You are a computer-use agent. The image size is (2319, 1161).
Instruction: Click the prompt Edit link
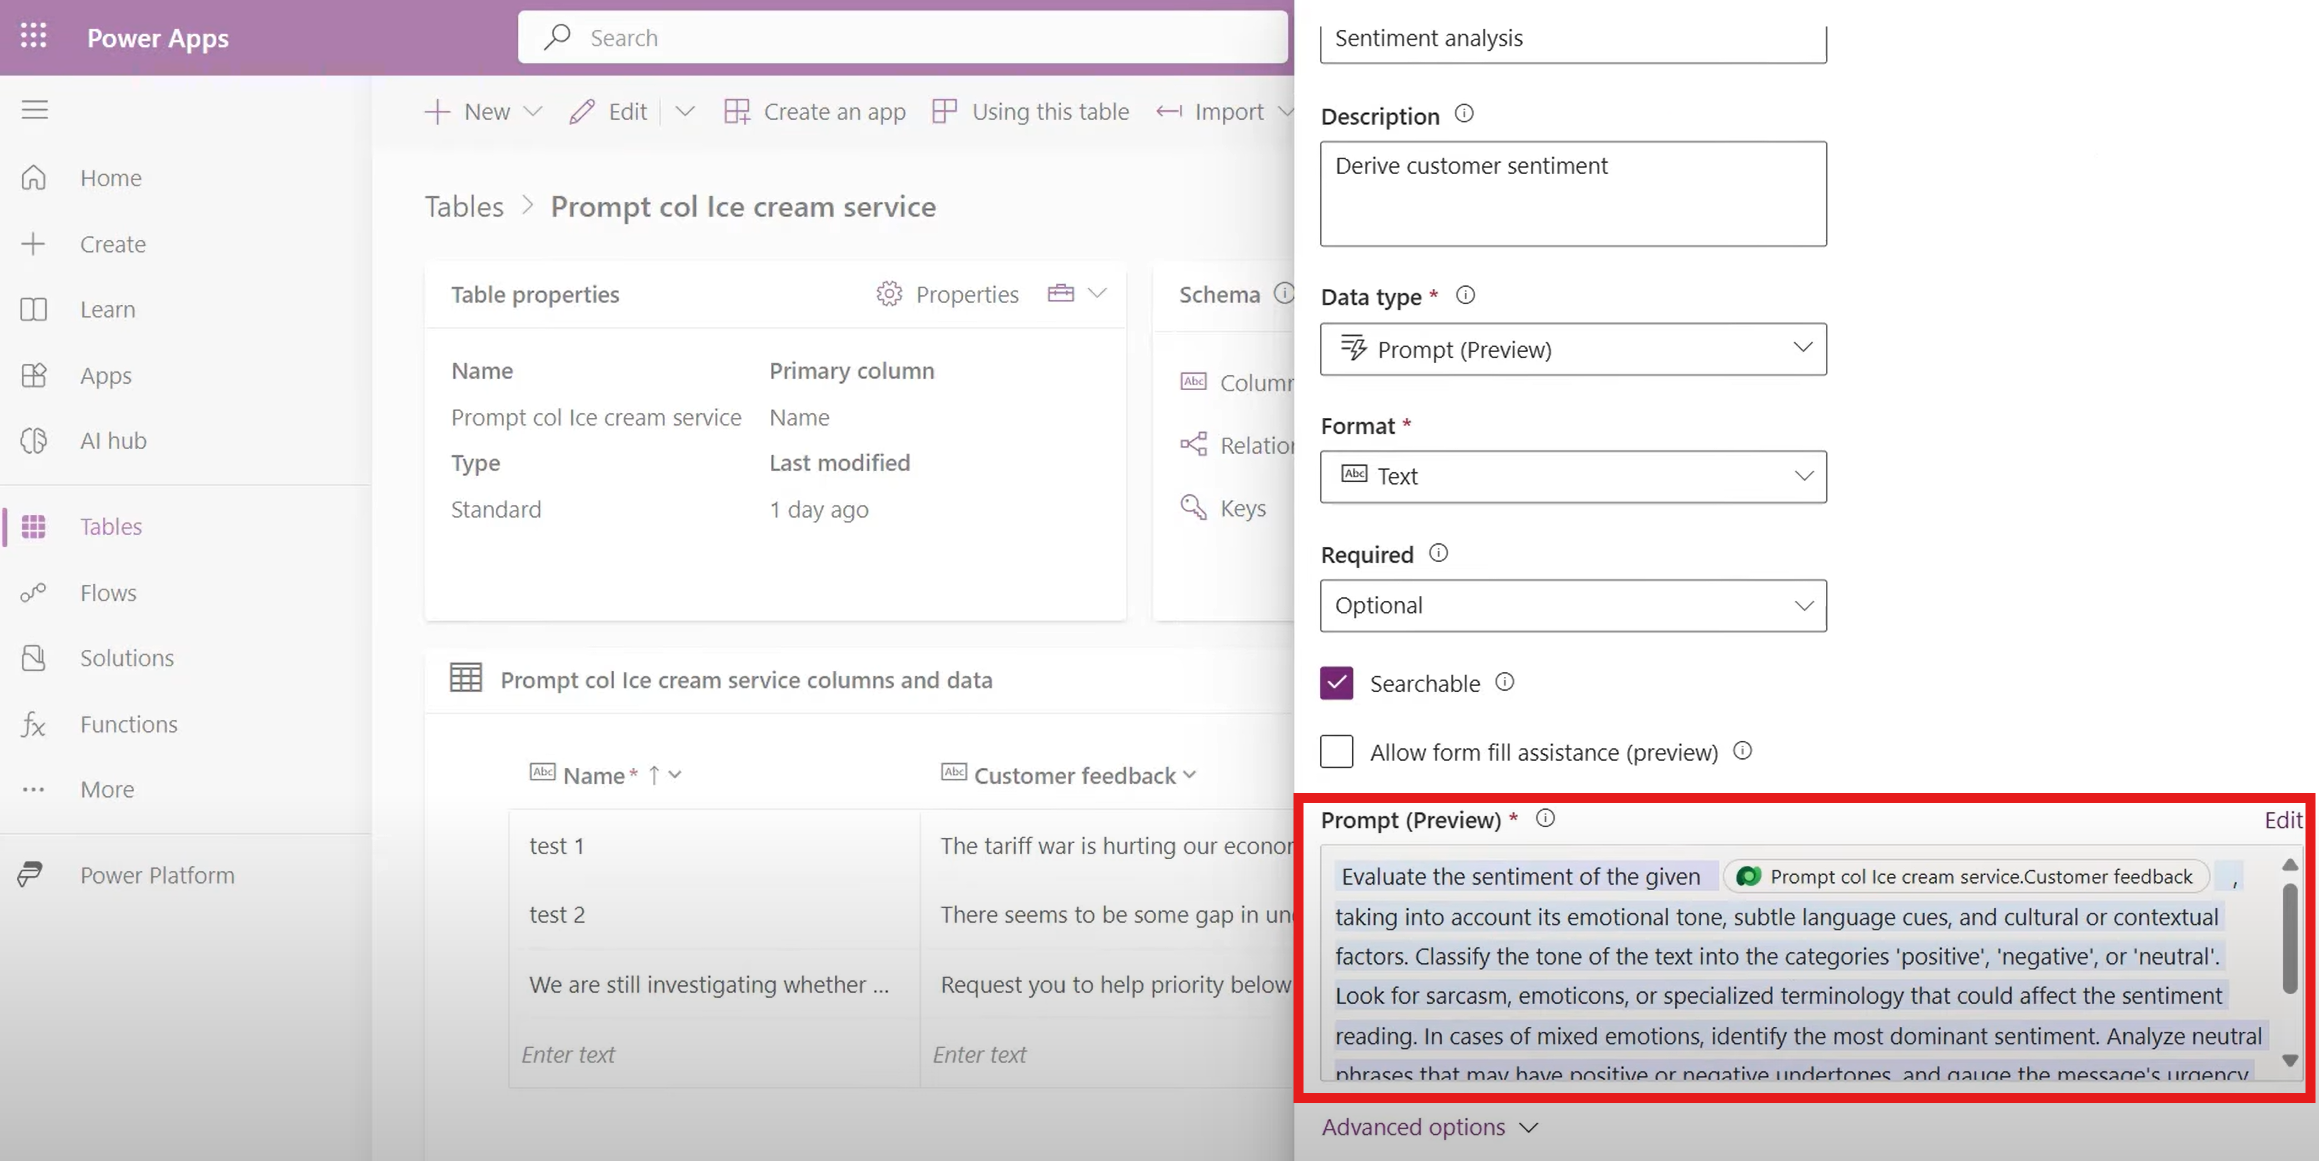pyautogui.click(x=2282, y=820)
